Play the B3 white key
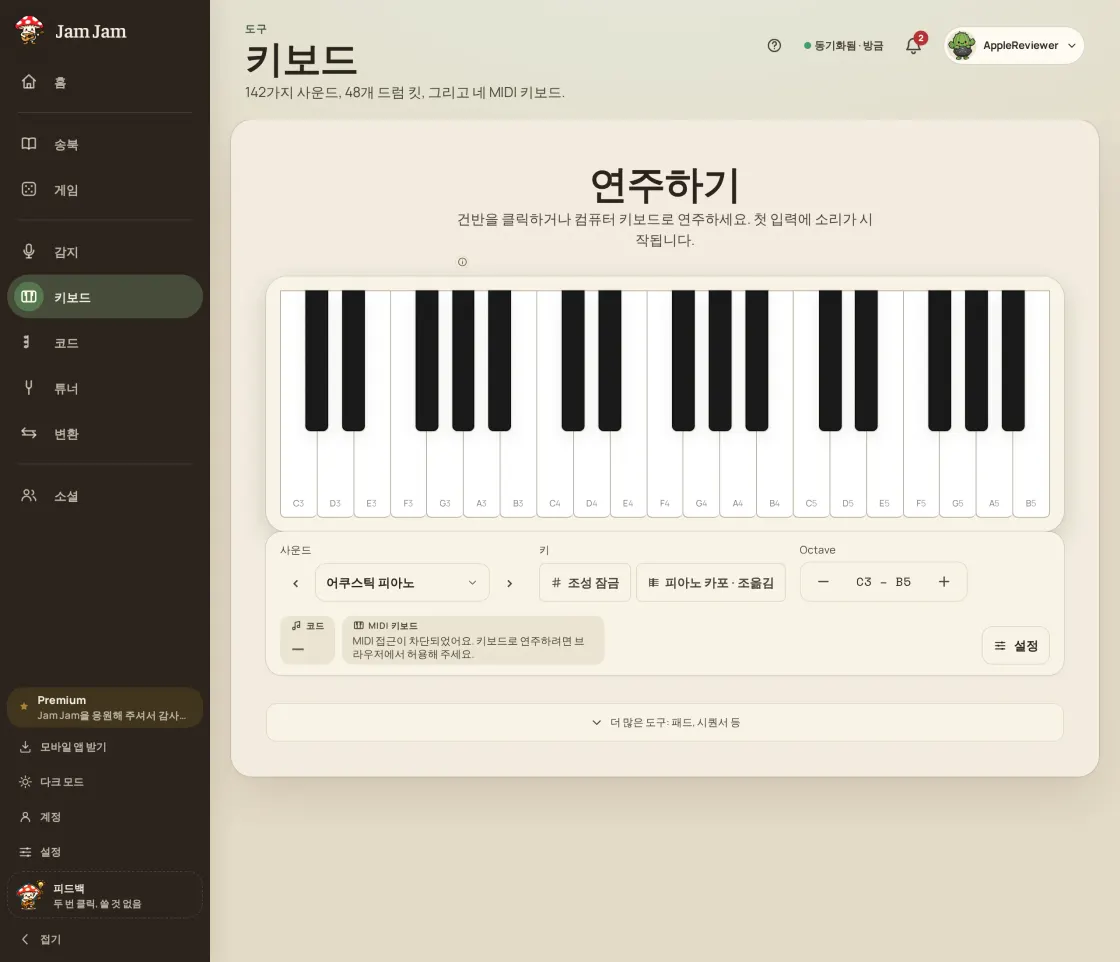Viewport: 1120px width, 962px height. click(x=518, y=475)
